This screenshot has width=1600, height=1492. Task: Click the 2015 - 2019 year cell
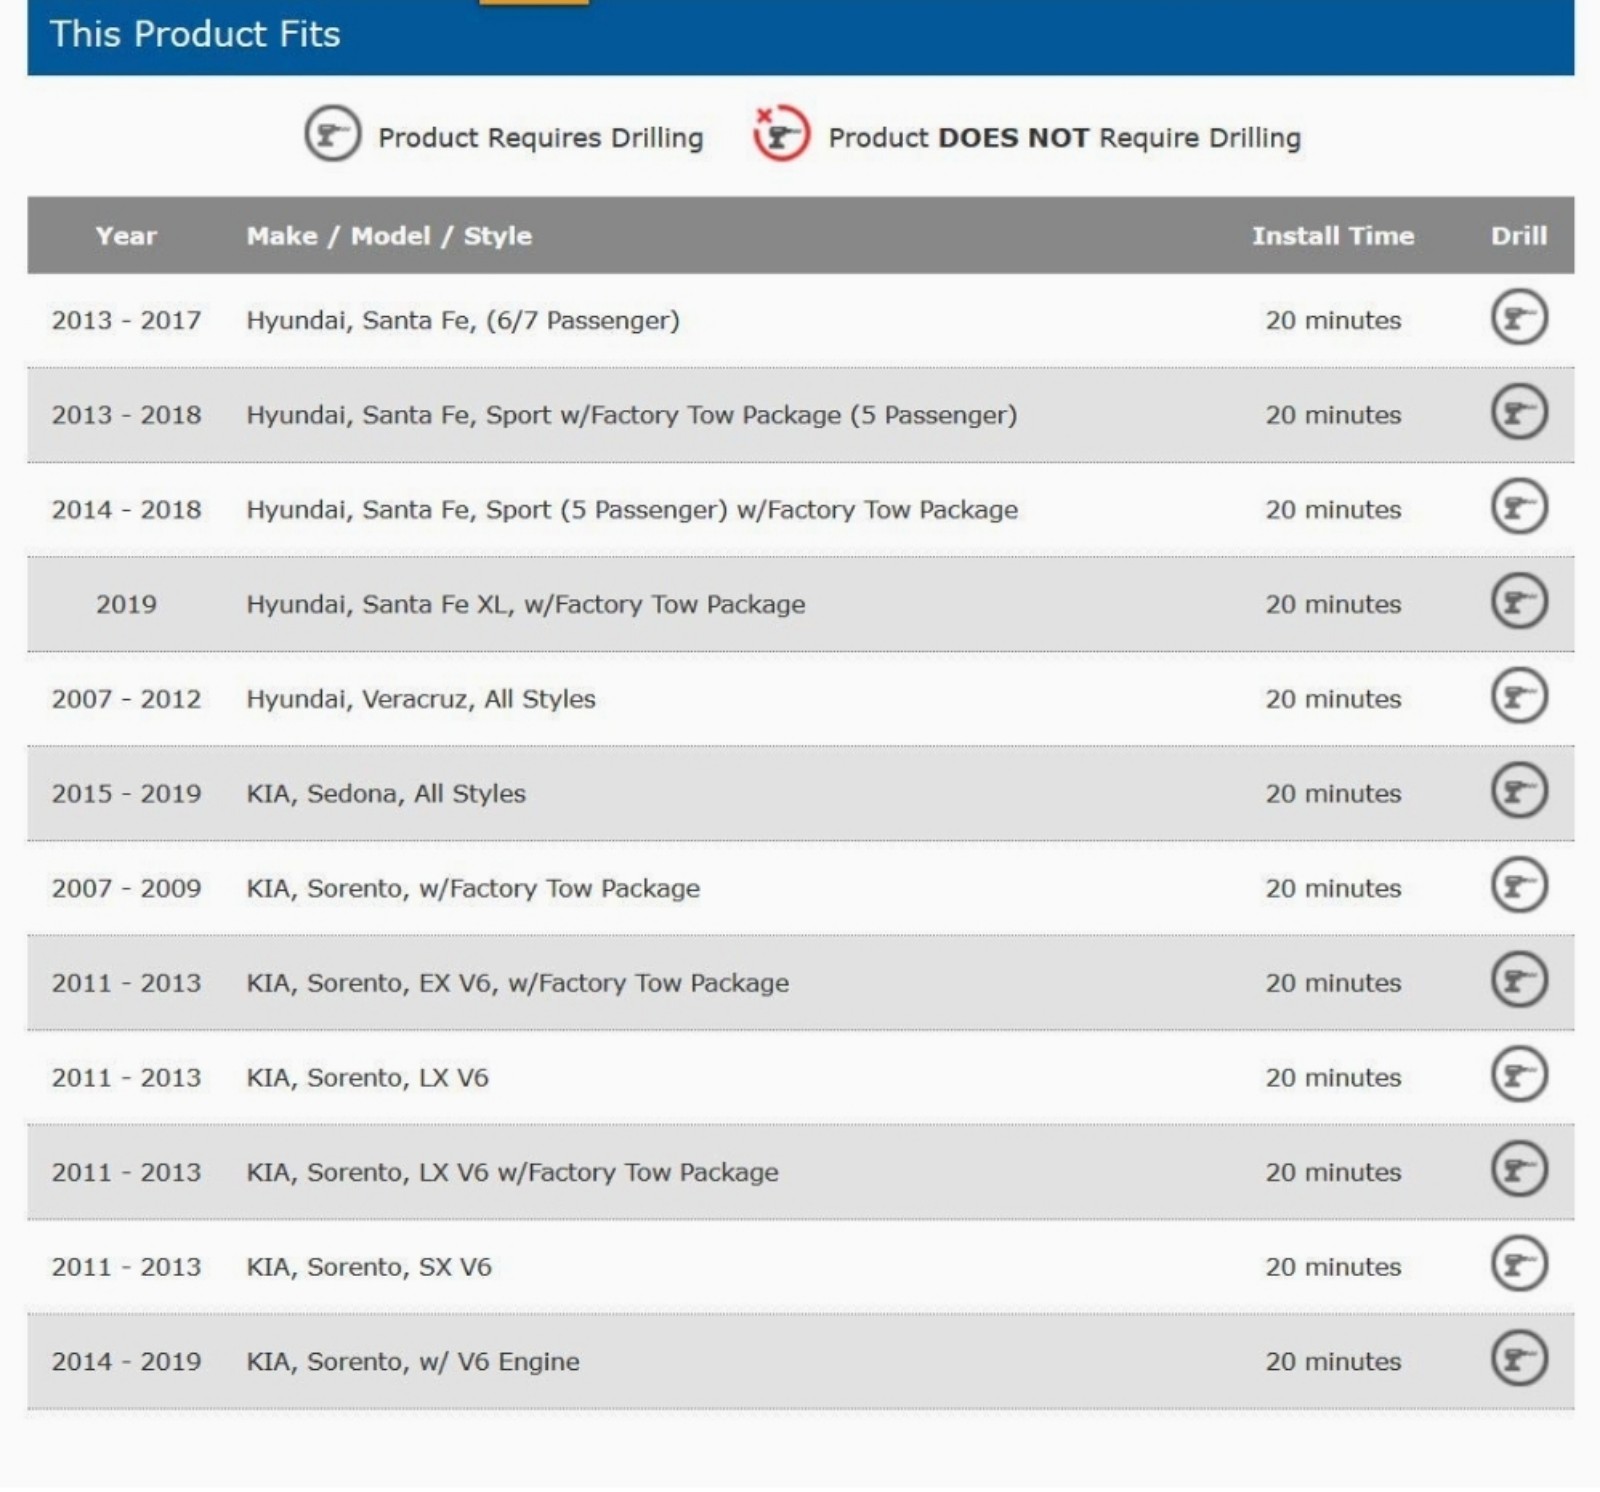coord(126,793)
